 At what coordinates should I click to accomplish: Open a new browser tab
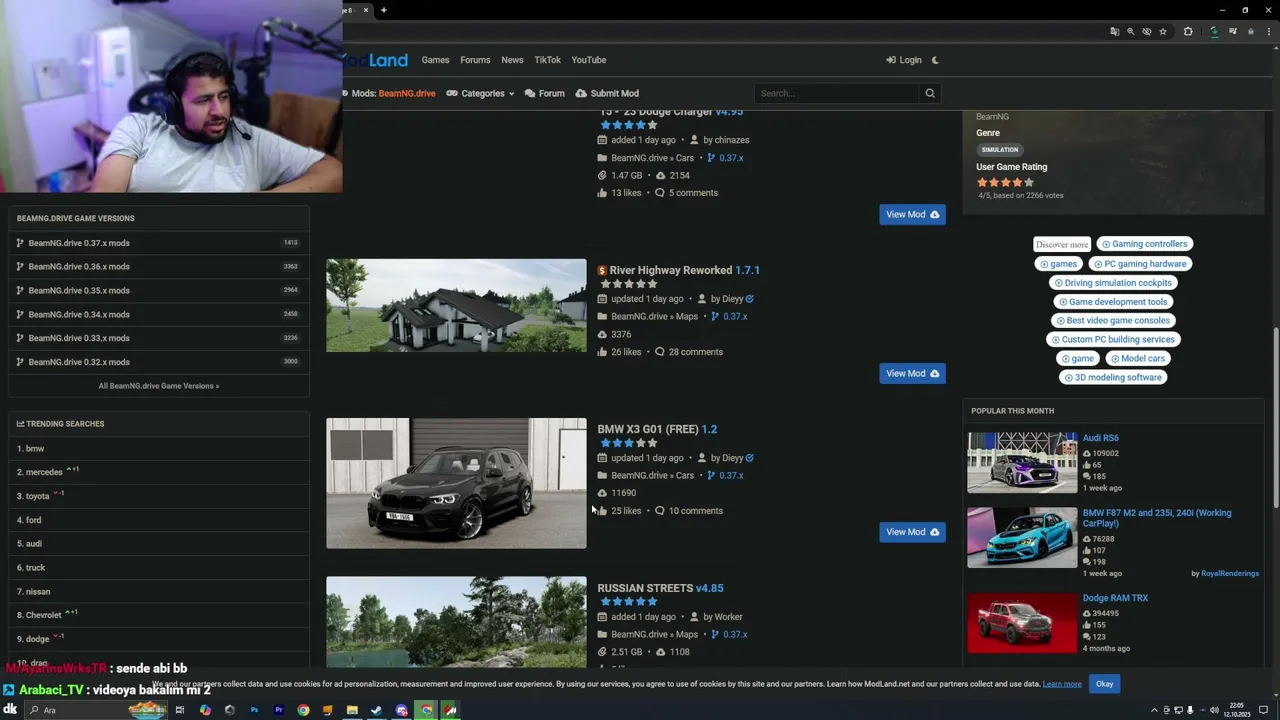[383, 10]
